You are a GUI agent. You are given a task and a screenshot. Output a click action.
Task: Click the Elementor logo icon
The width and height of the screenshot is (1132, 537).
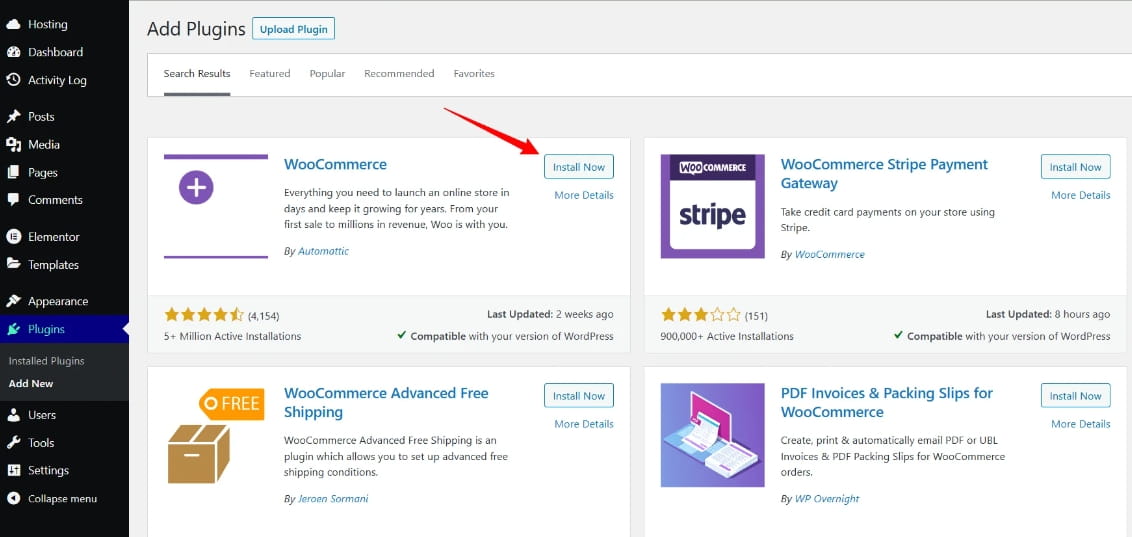point(13,237)
